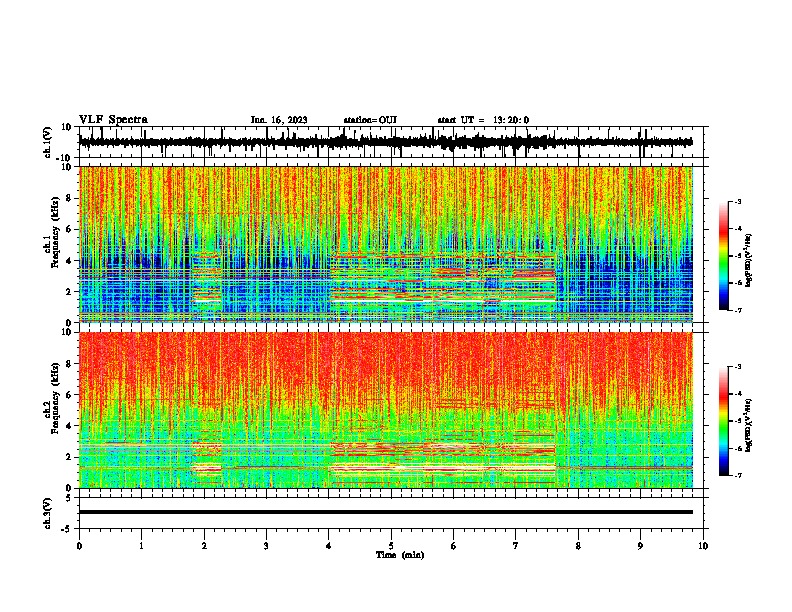The image size is (792, 612).
Task: Click the time axis tick label "0"
Action: (x=79, y=546)
